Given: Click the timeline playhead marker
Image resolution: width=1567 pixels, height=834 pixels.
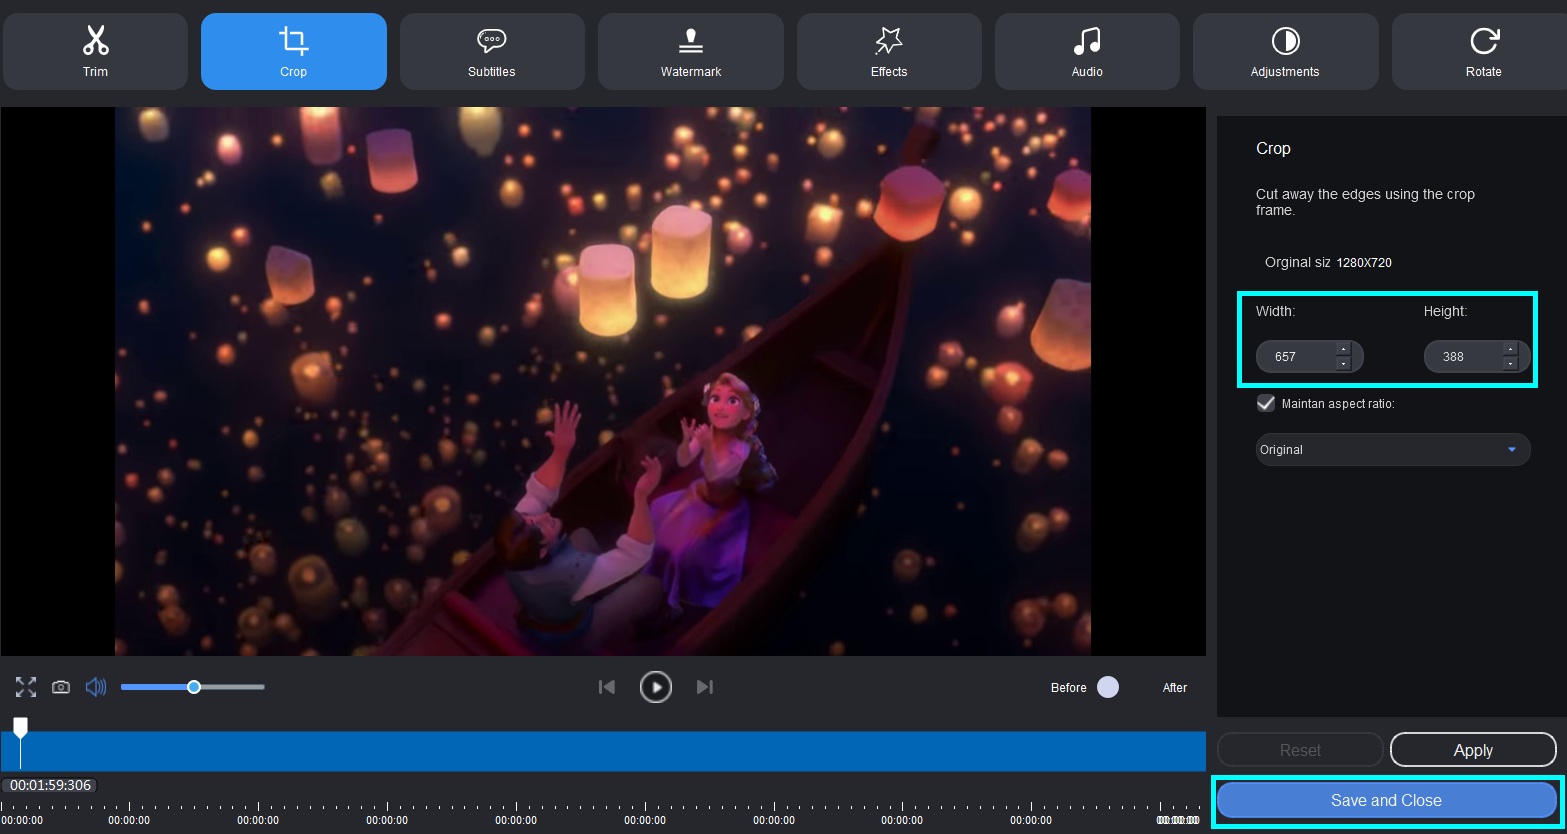Looking at the screenshot, I should point(20,727).
